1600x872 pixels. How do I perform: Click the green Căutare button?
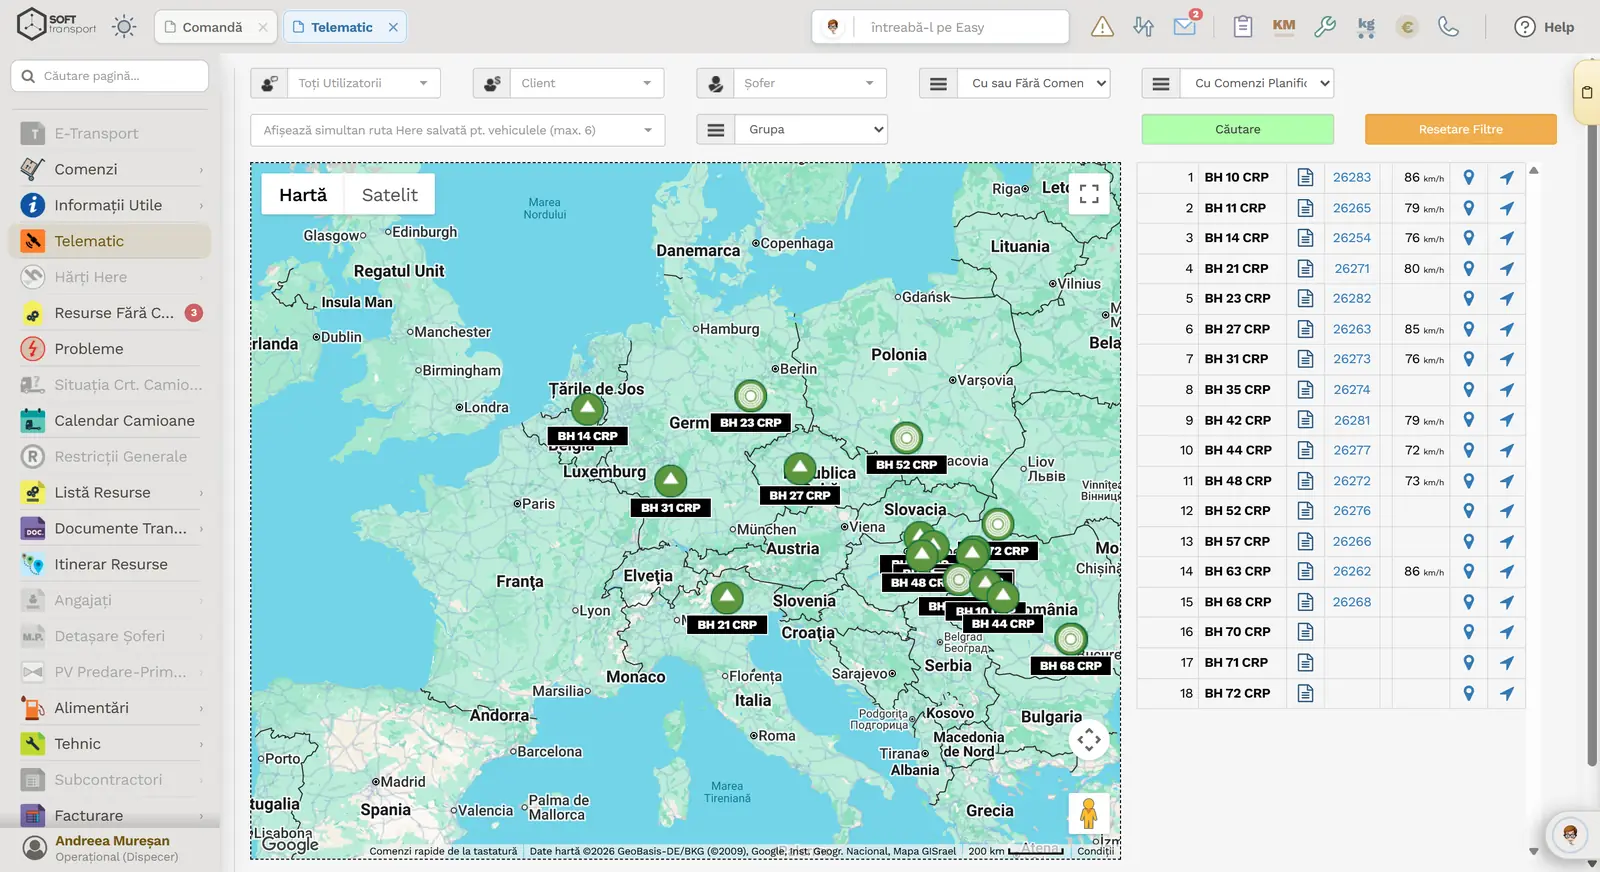pos(1238,129)
